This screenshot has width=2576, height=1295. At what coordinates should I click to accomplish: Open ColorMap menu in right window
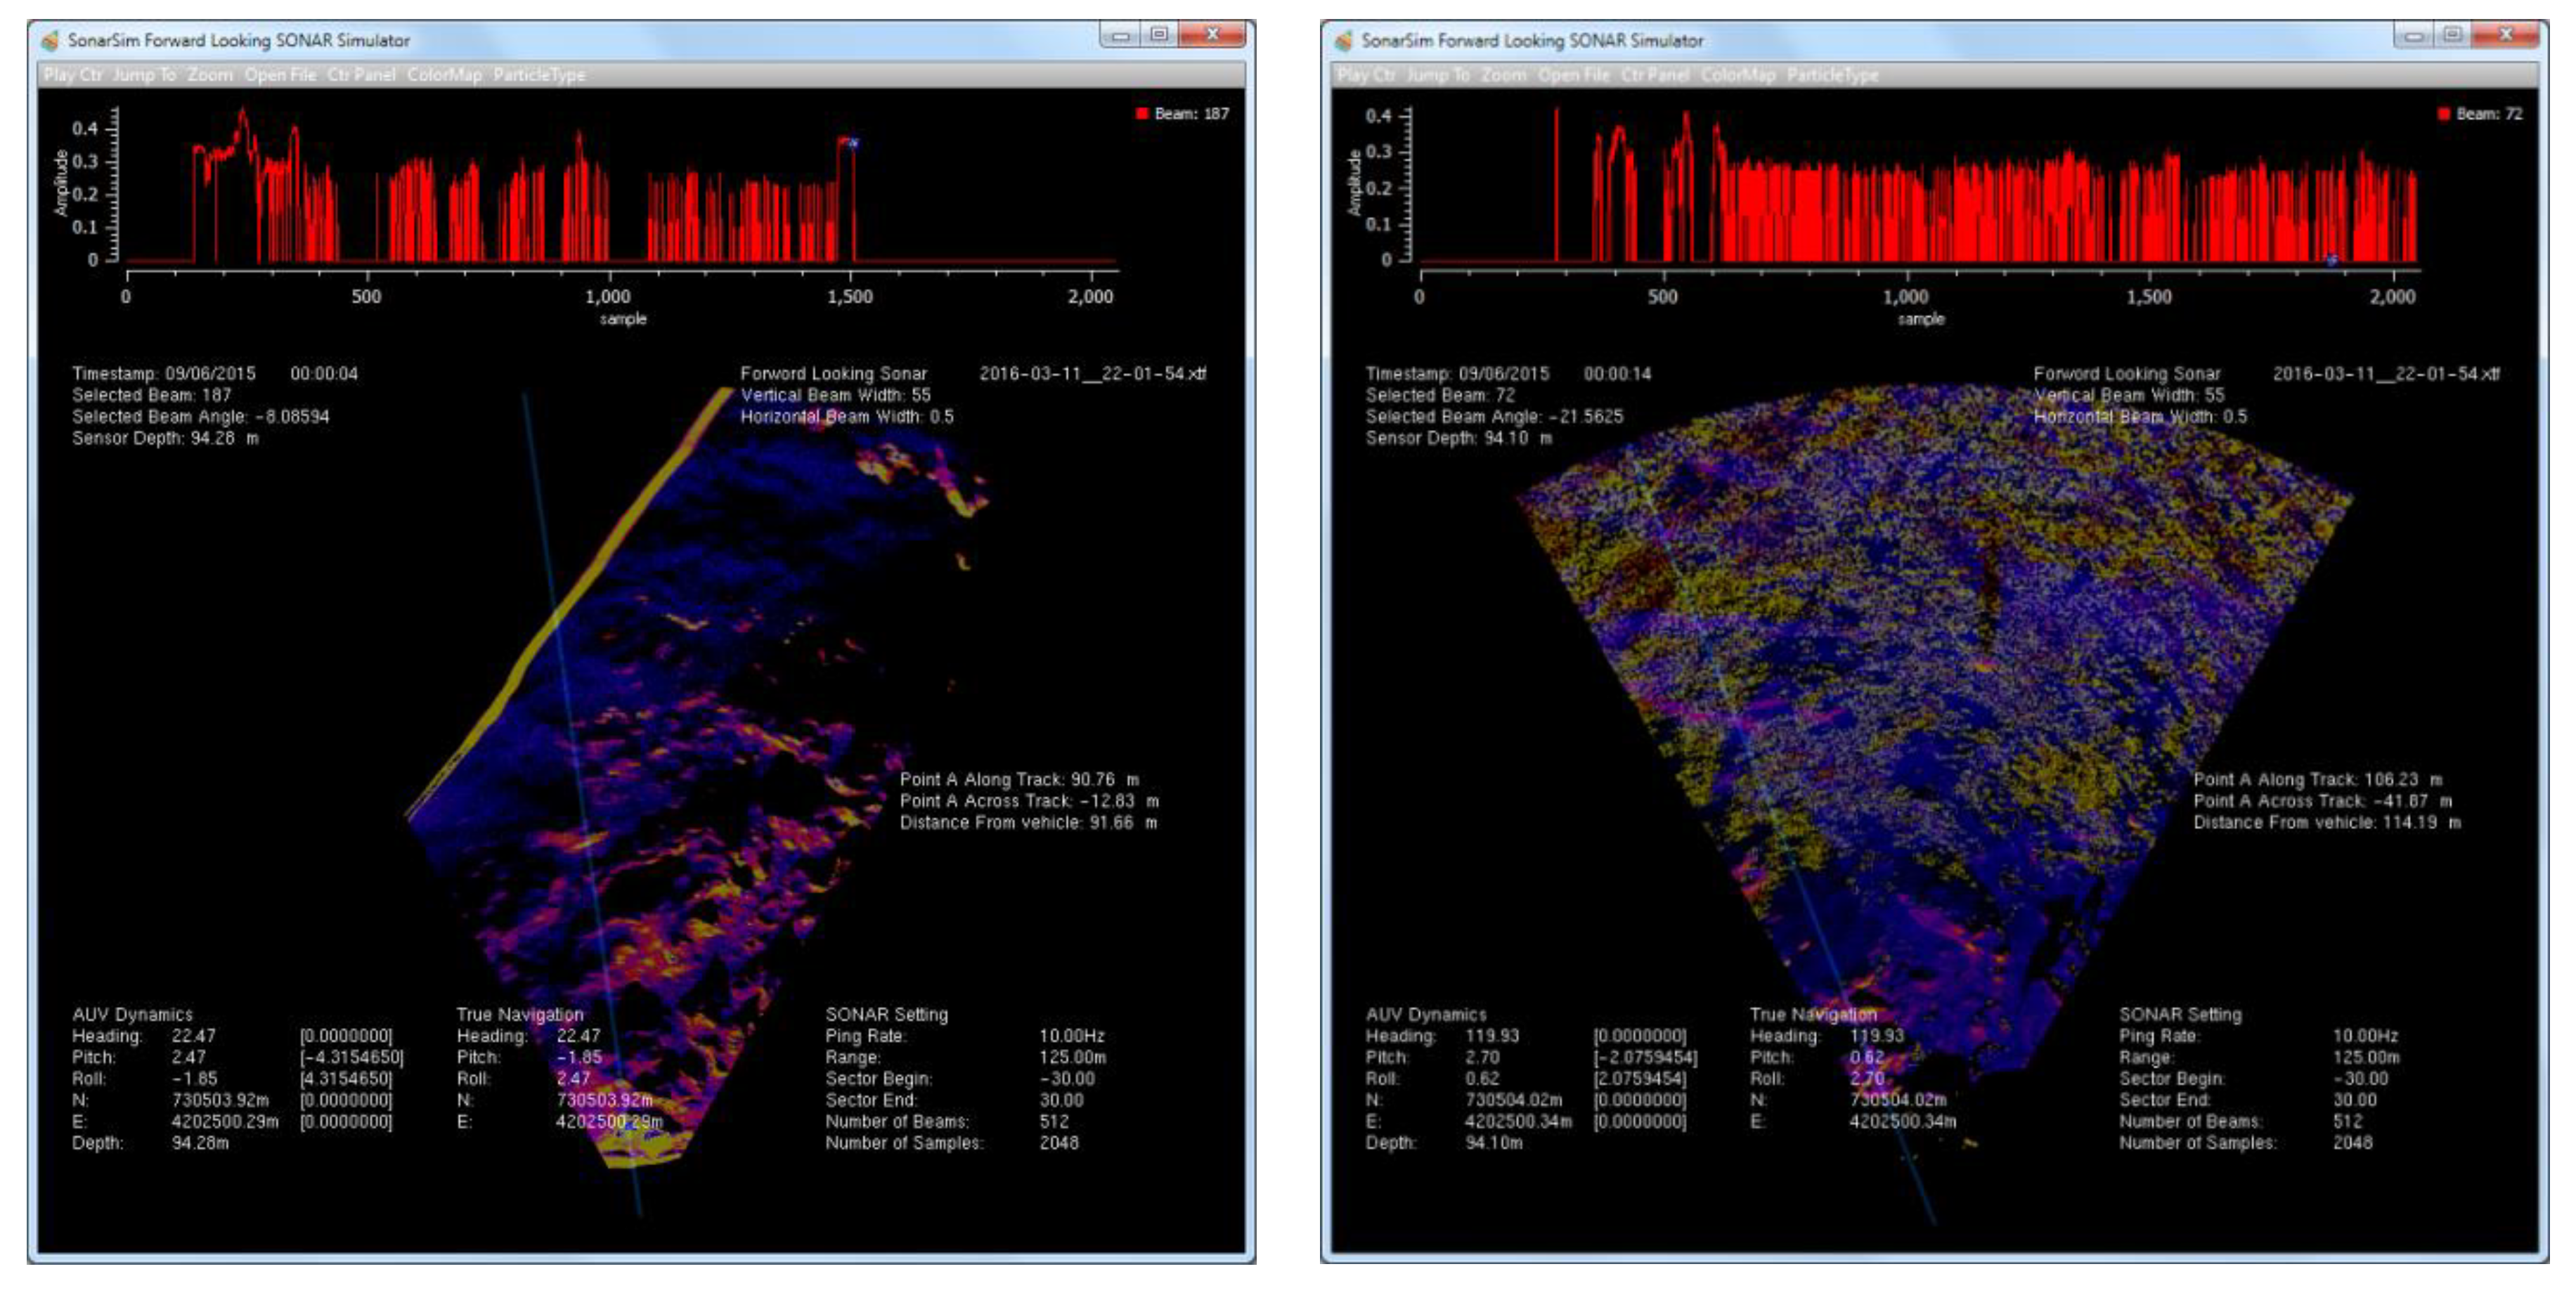[x=1738, y=75]
